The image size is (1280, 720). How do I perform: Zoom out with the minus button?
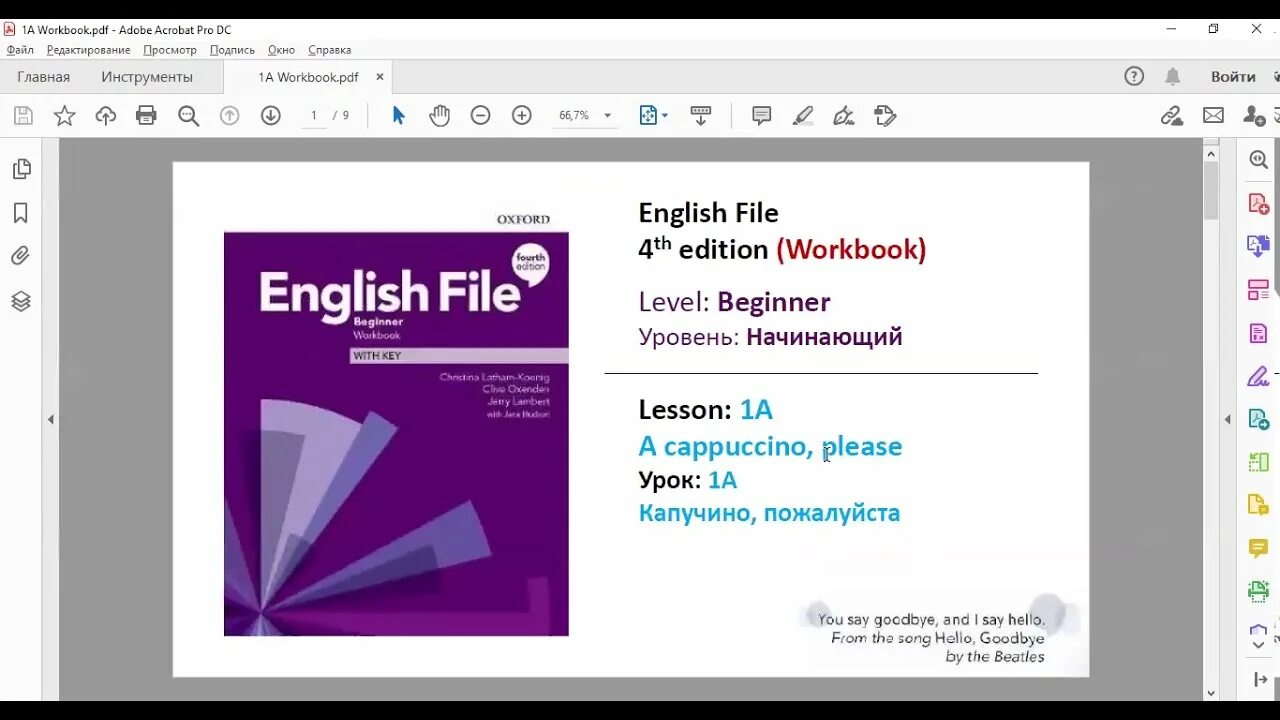[480, 116]
